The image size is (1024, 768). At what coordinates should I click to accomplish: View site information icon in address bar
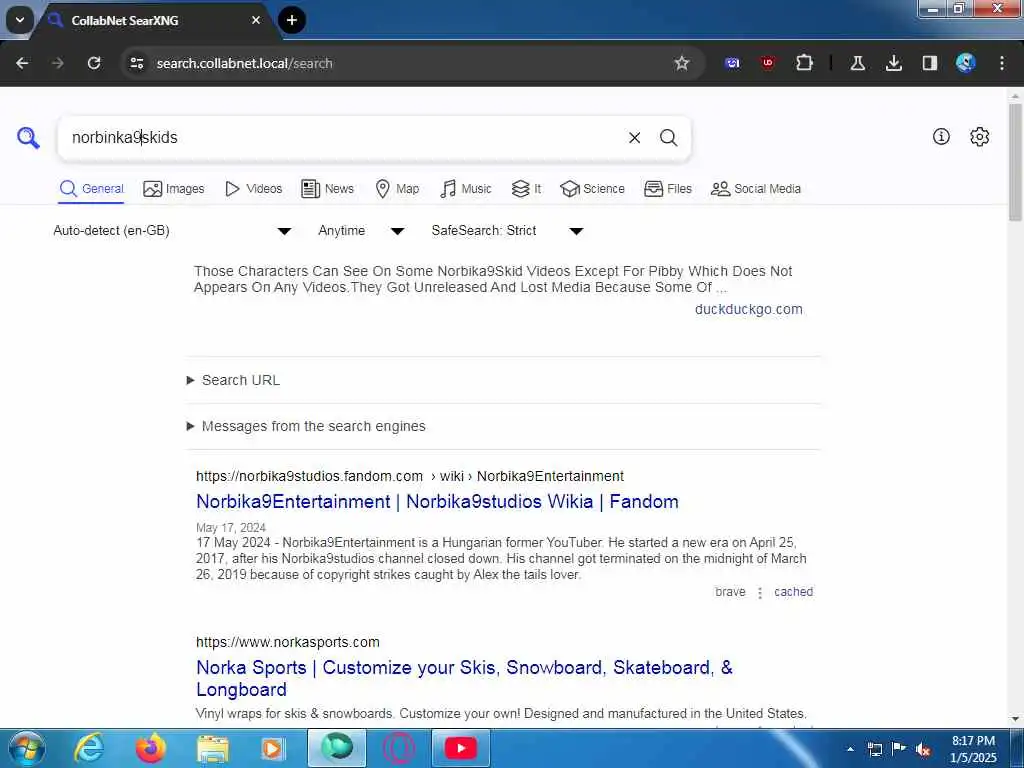(136, 63)
